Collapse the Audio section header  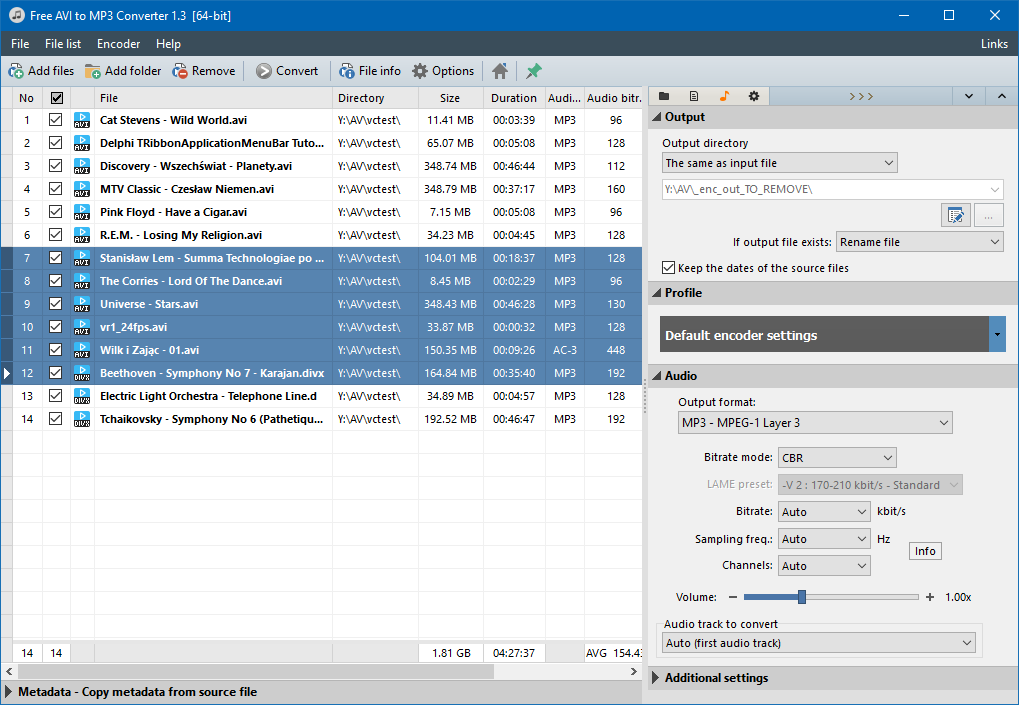coord(833,376)
